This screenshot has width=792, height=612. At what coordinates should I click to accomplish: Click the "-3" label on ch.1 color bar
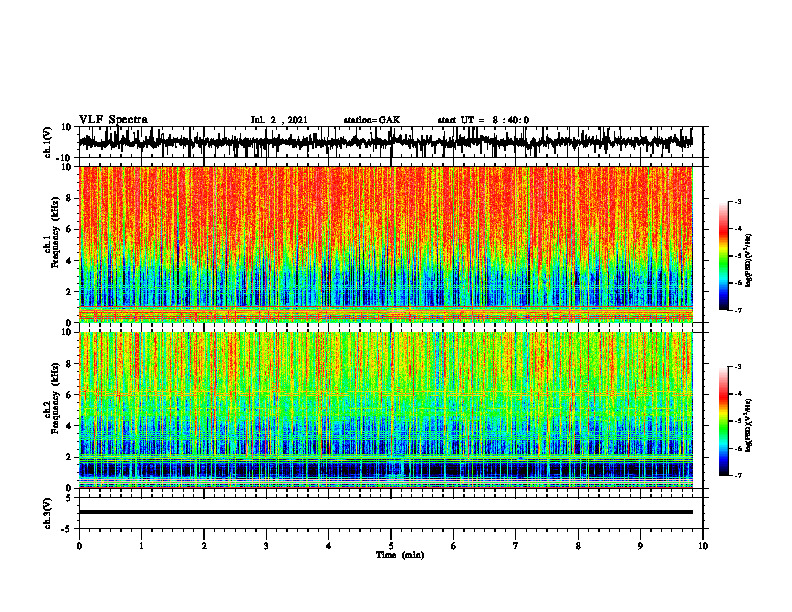[737, 202]
